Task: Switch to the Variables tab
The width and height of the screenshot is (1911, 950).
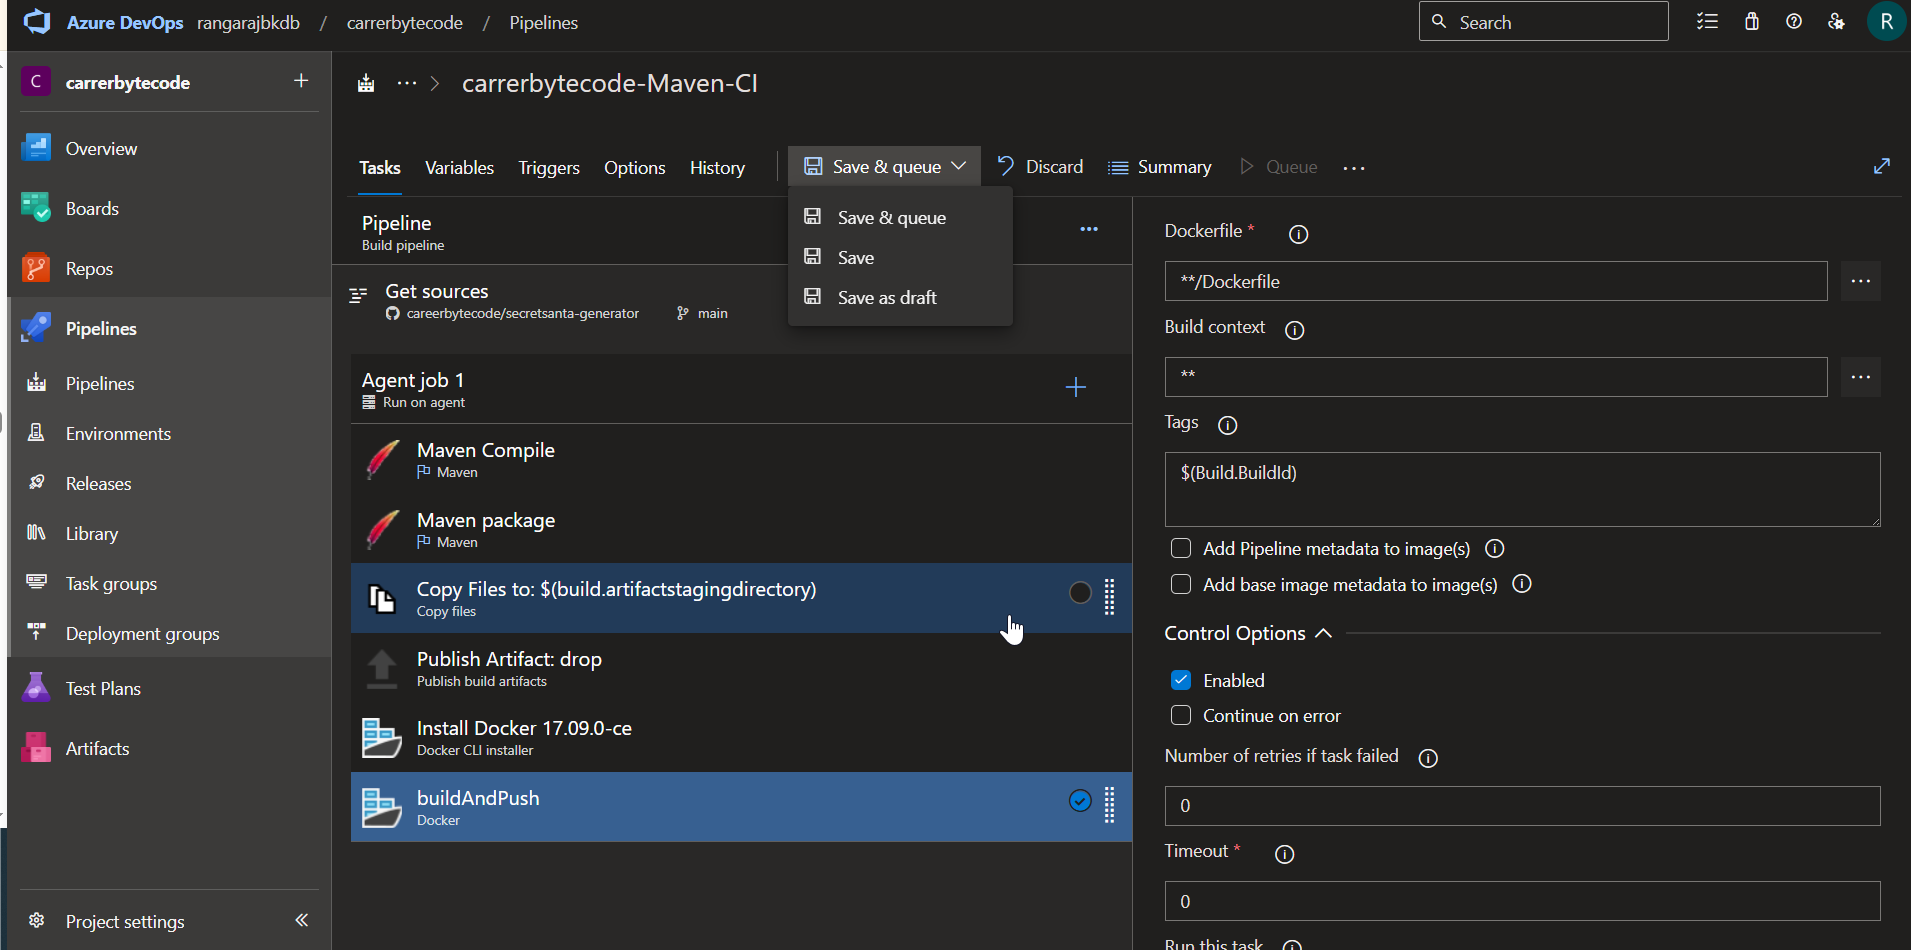Action: click(459, 167)
